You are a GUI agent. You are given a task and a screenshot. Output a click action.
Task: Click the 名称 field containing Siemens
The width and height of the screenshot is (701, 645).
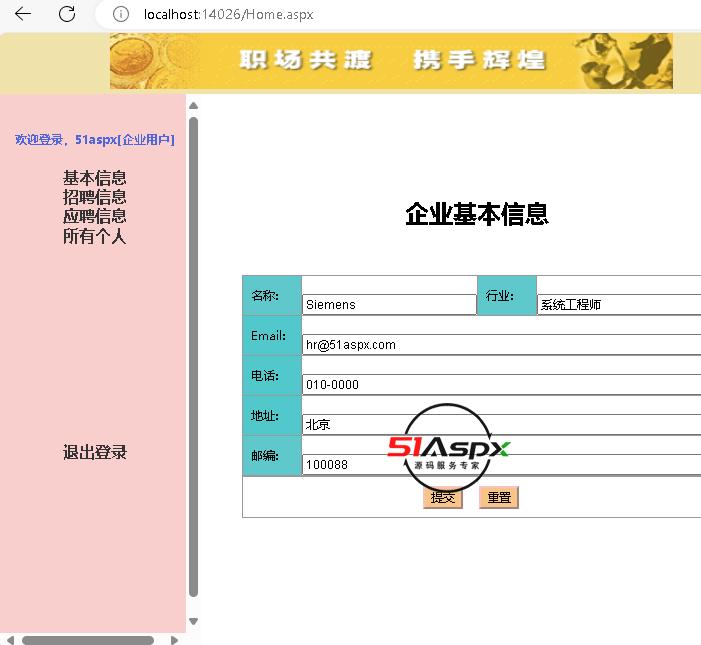point(389,304)
